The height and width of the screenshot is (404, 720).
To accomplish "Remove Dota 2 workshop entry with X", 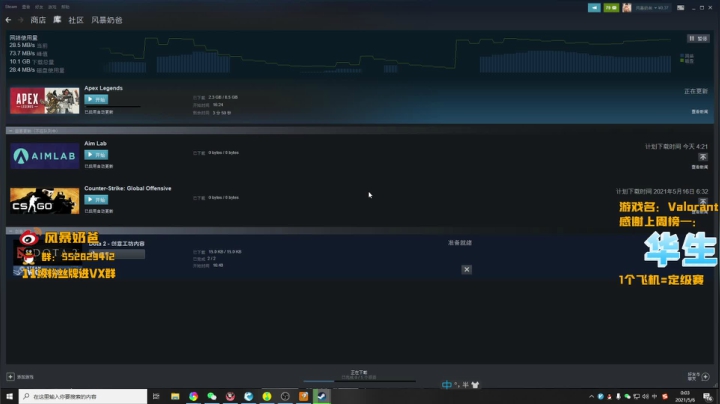I will (467, 269).
